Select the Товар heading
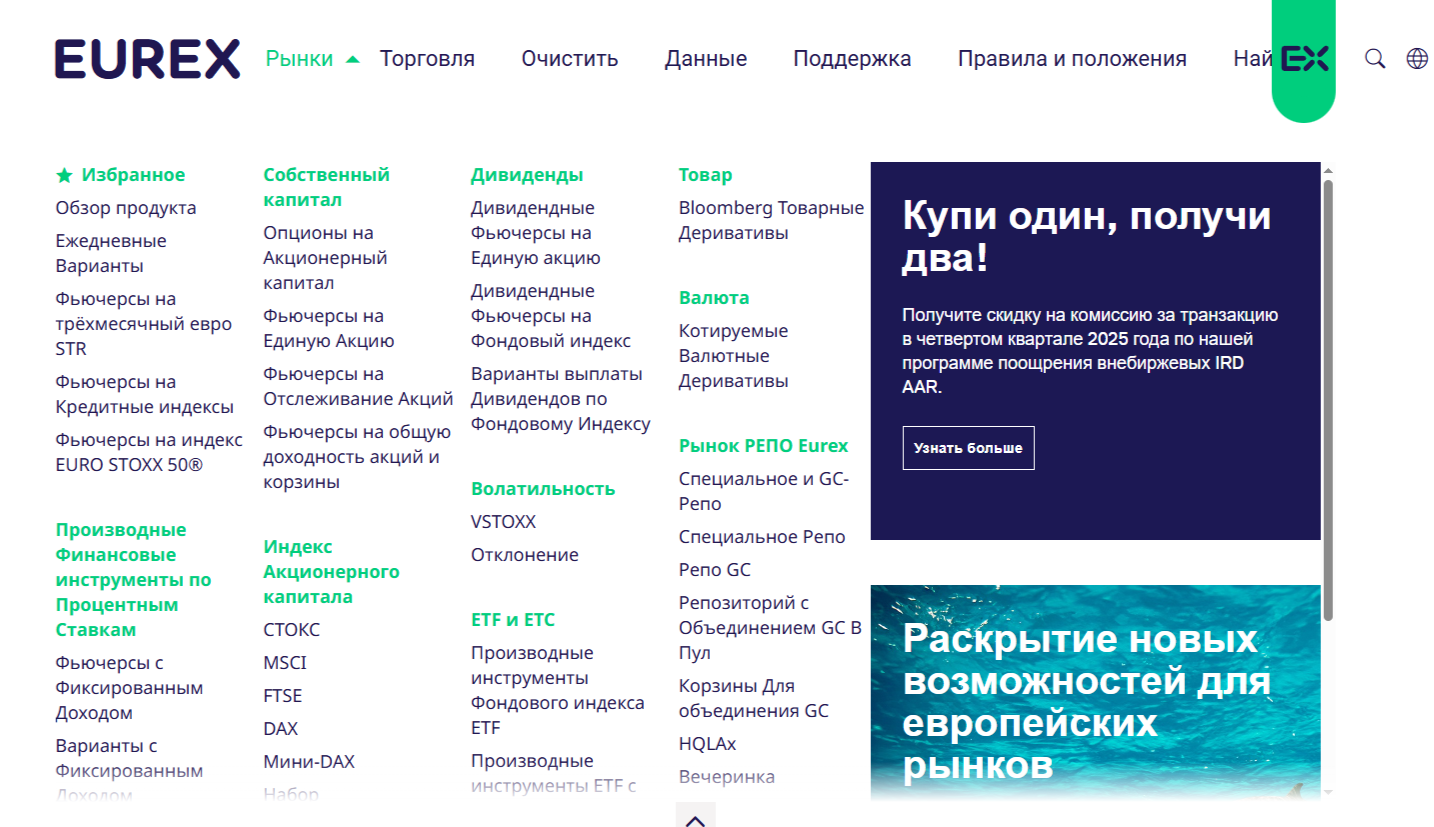The height and width of the screenshot is (827, 1434). click(706, 175)
